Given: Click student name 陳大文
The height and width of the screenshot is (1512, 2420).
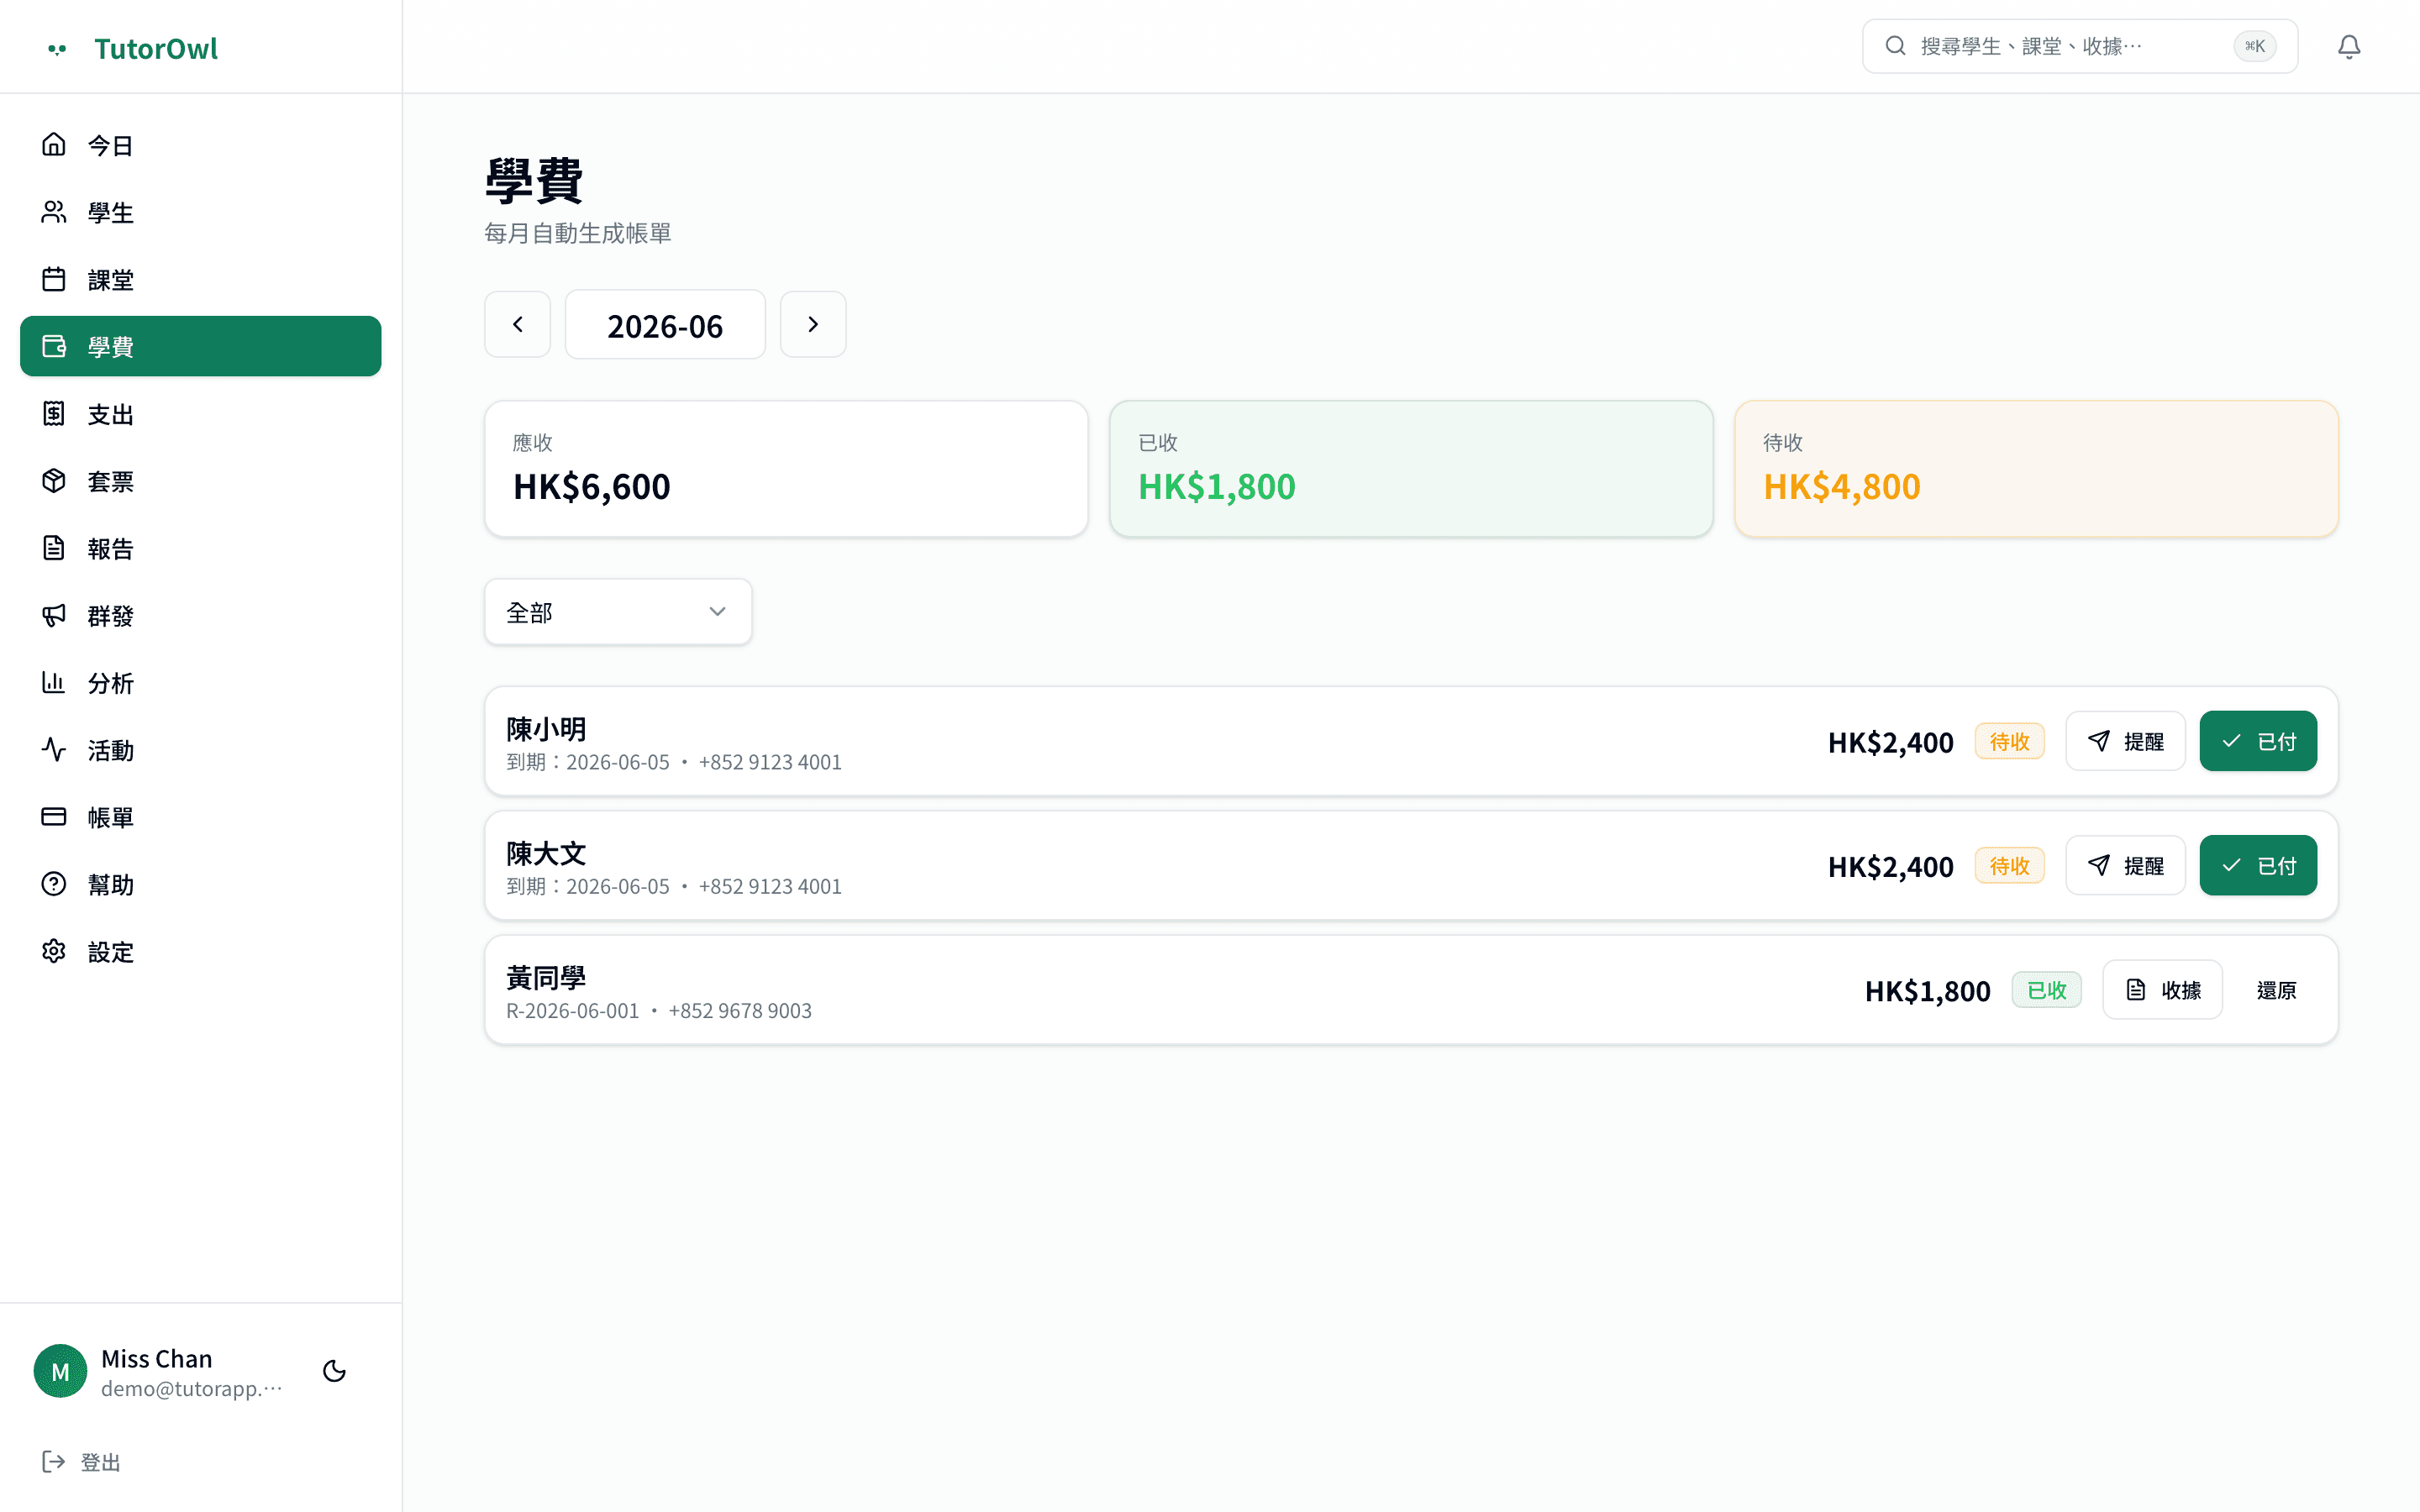Looking at the screenshot, I should tap(546, 853).
